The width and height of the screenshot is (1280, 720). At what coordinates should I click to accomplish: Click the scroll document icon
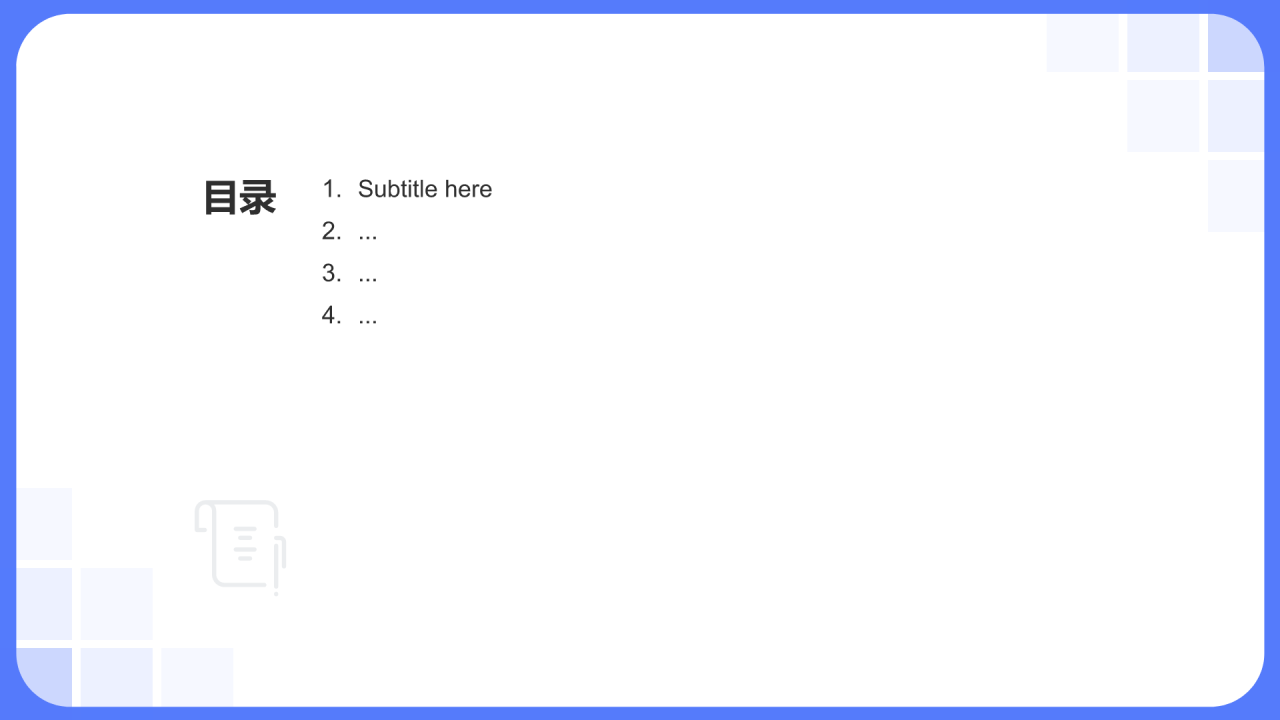(240, 545)
